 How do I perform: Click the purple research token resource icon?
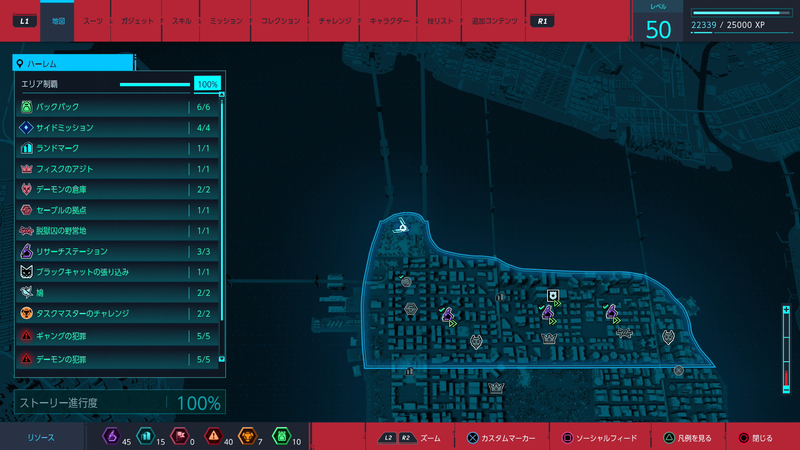pos(111,436)
